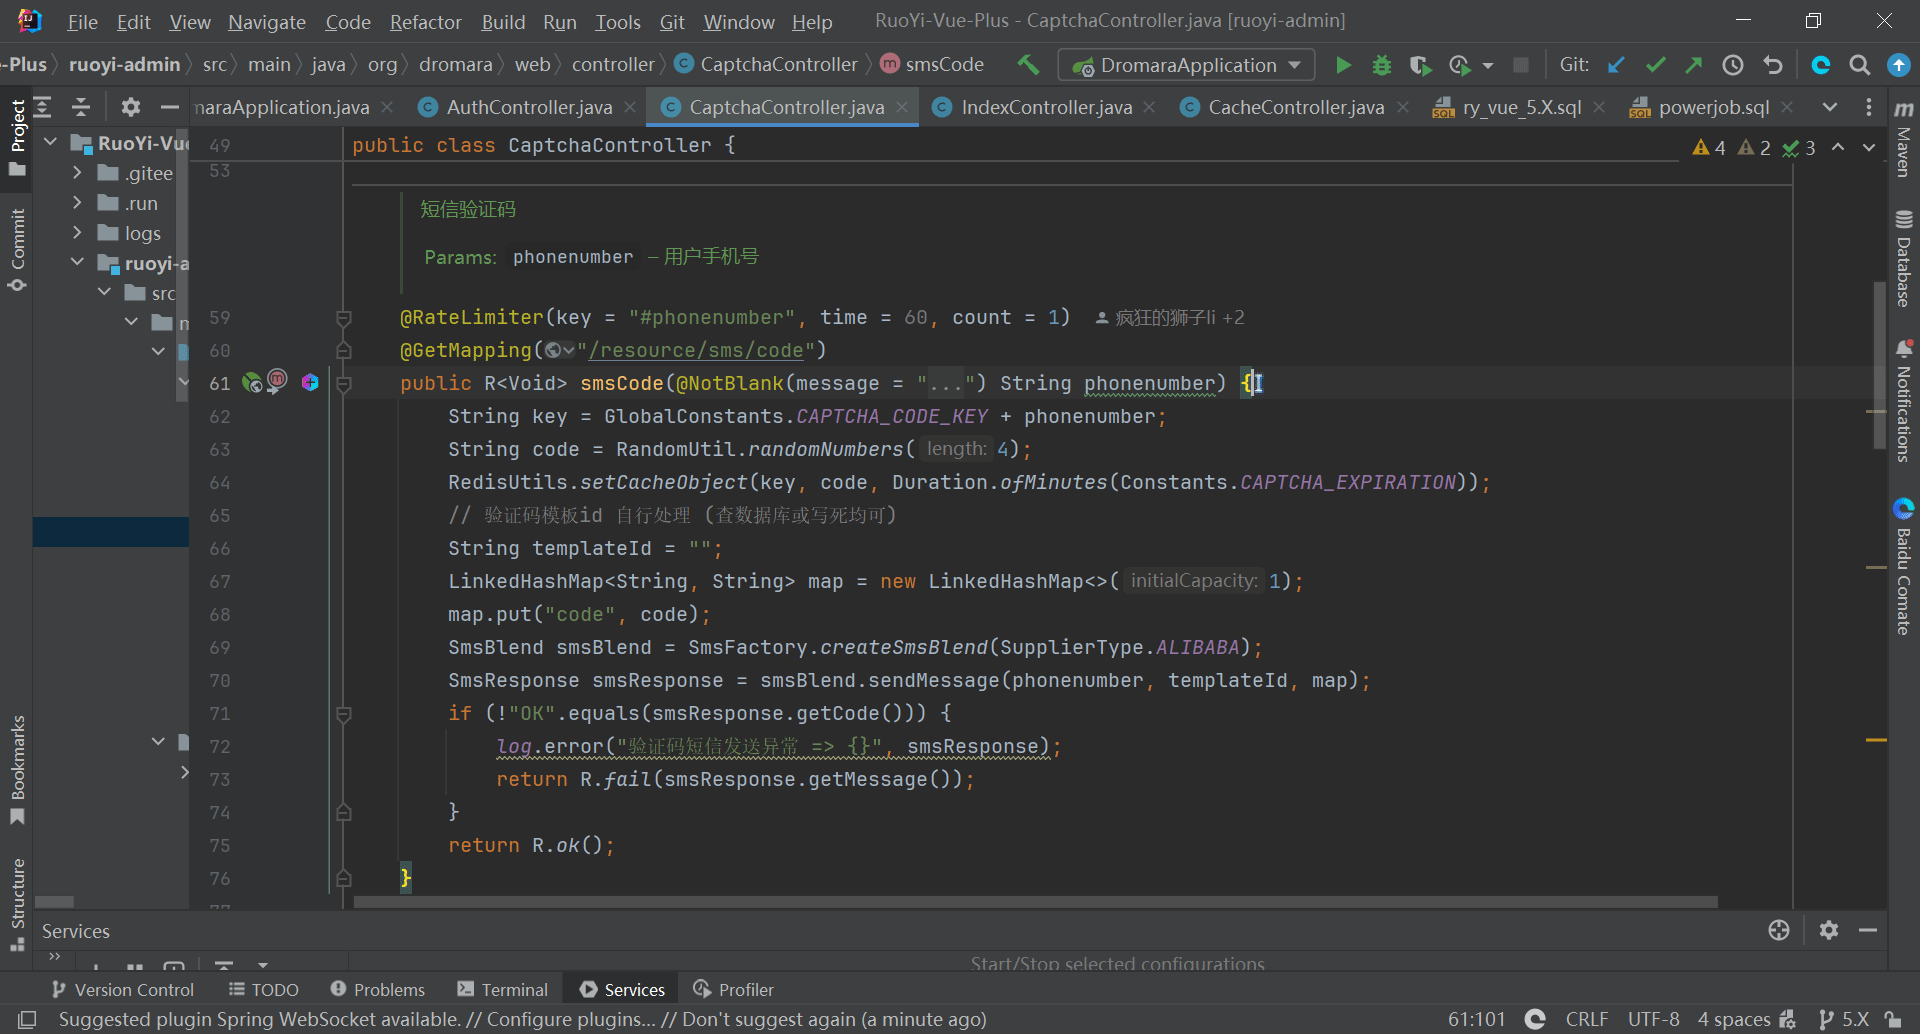Click the Stop square icon in toolbar

pos(1521,65)
